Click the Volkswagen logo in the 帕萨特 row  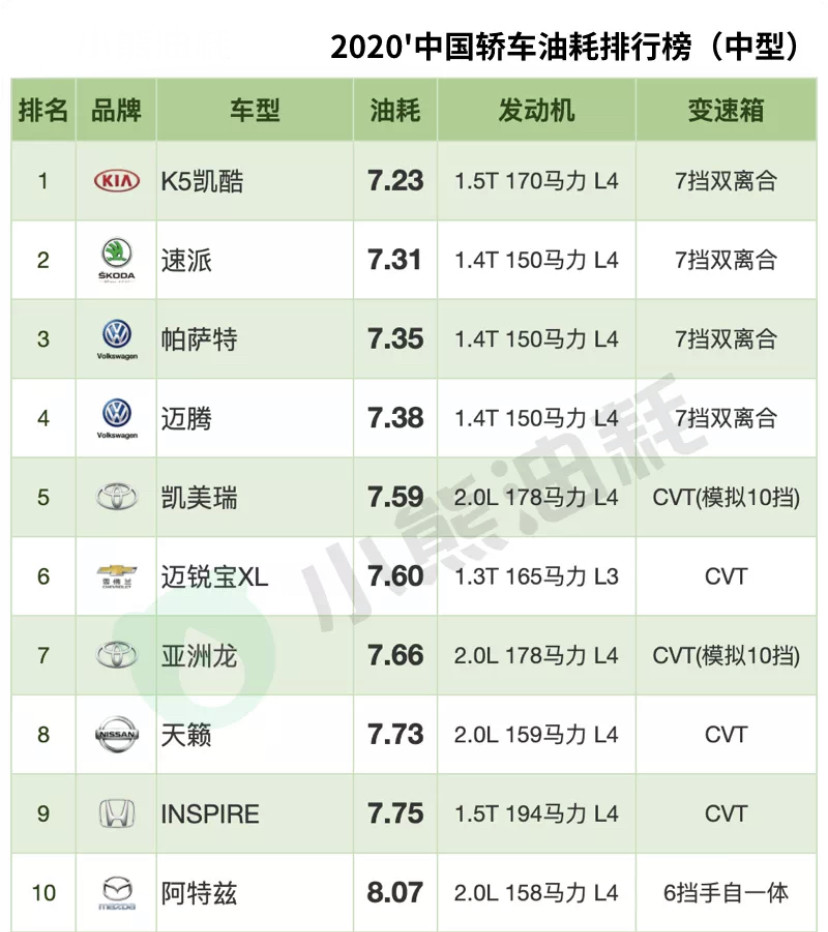(117, 339)
